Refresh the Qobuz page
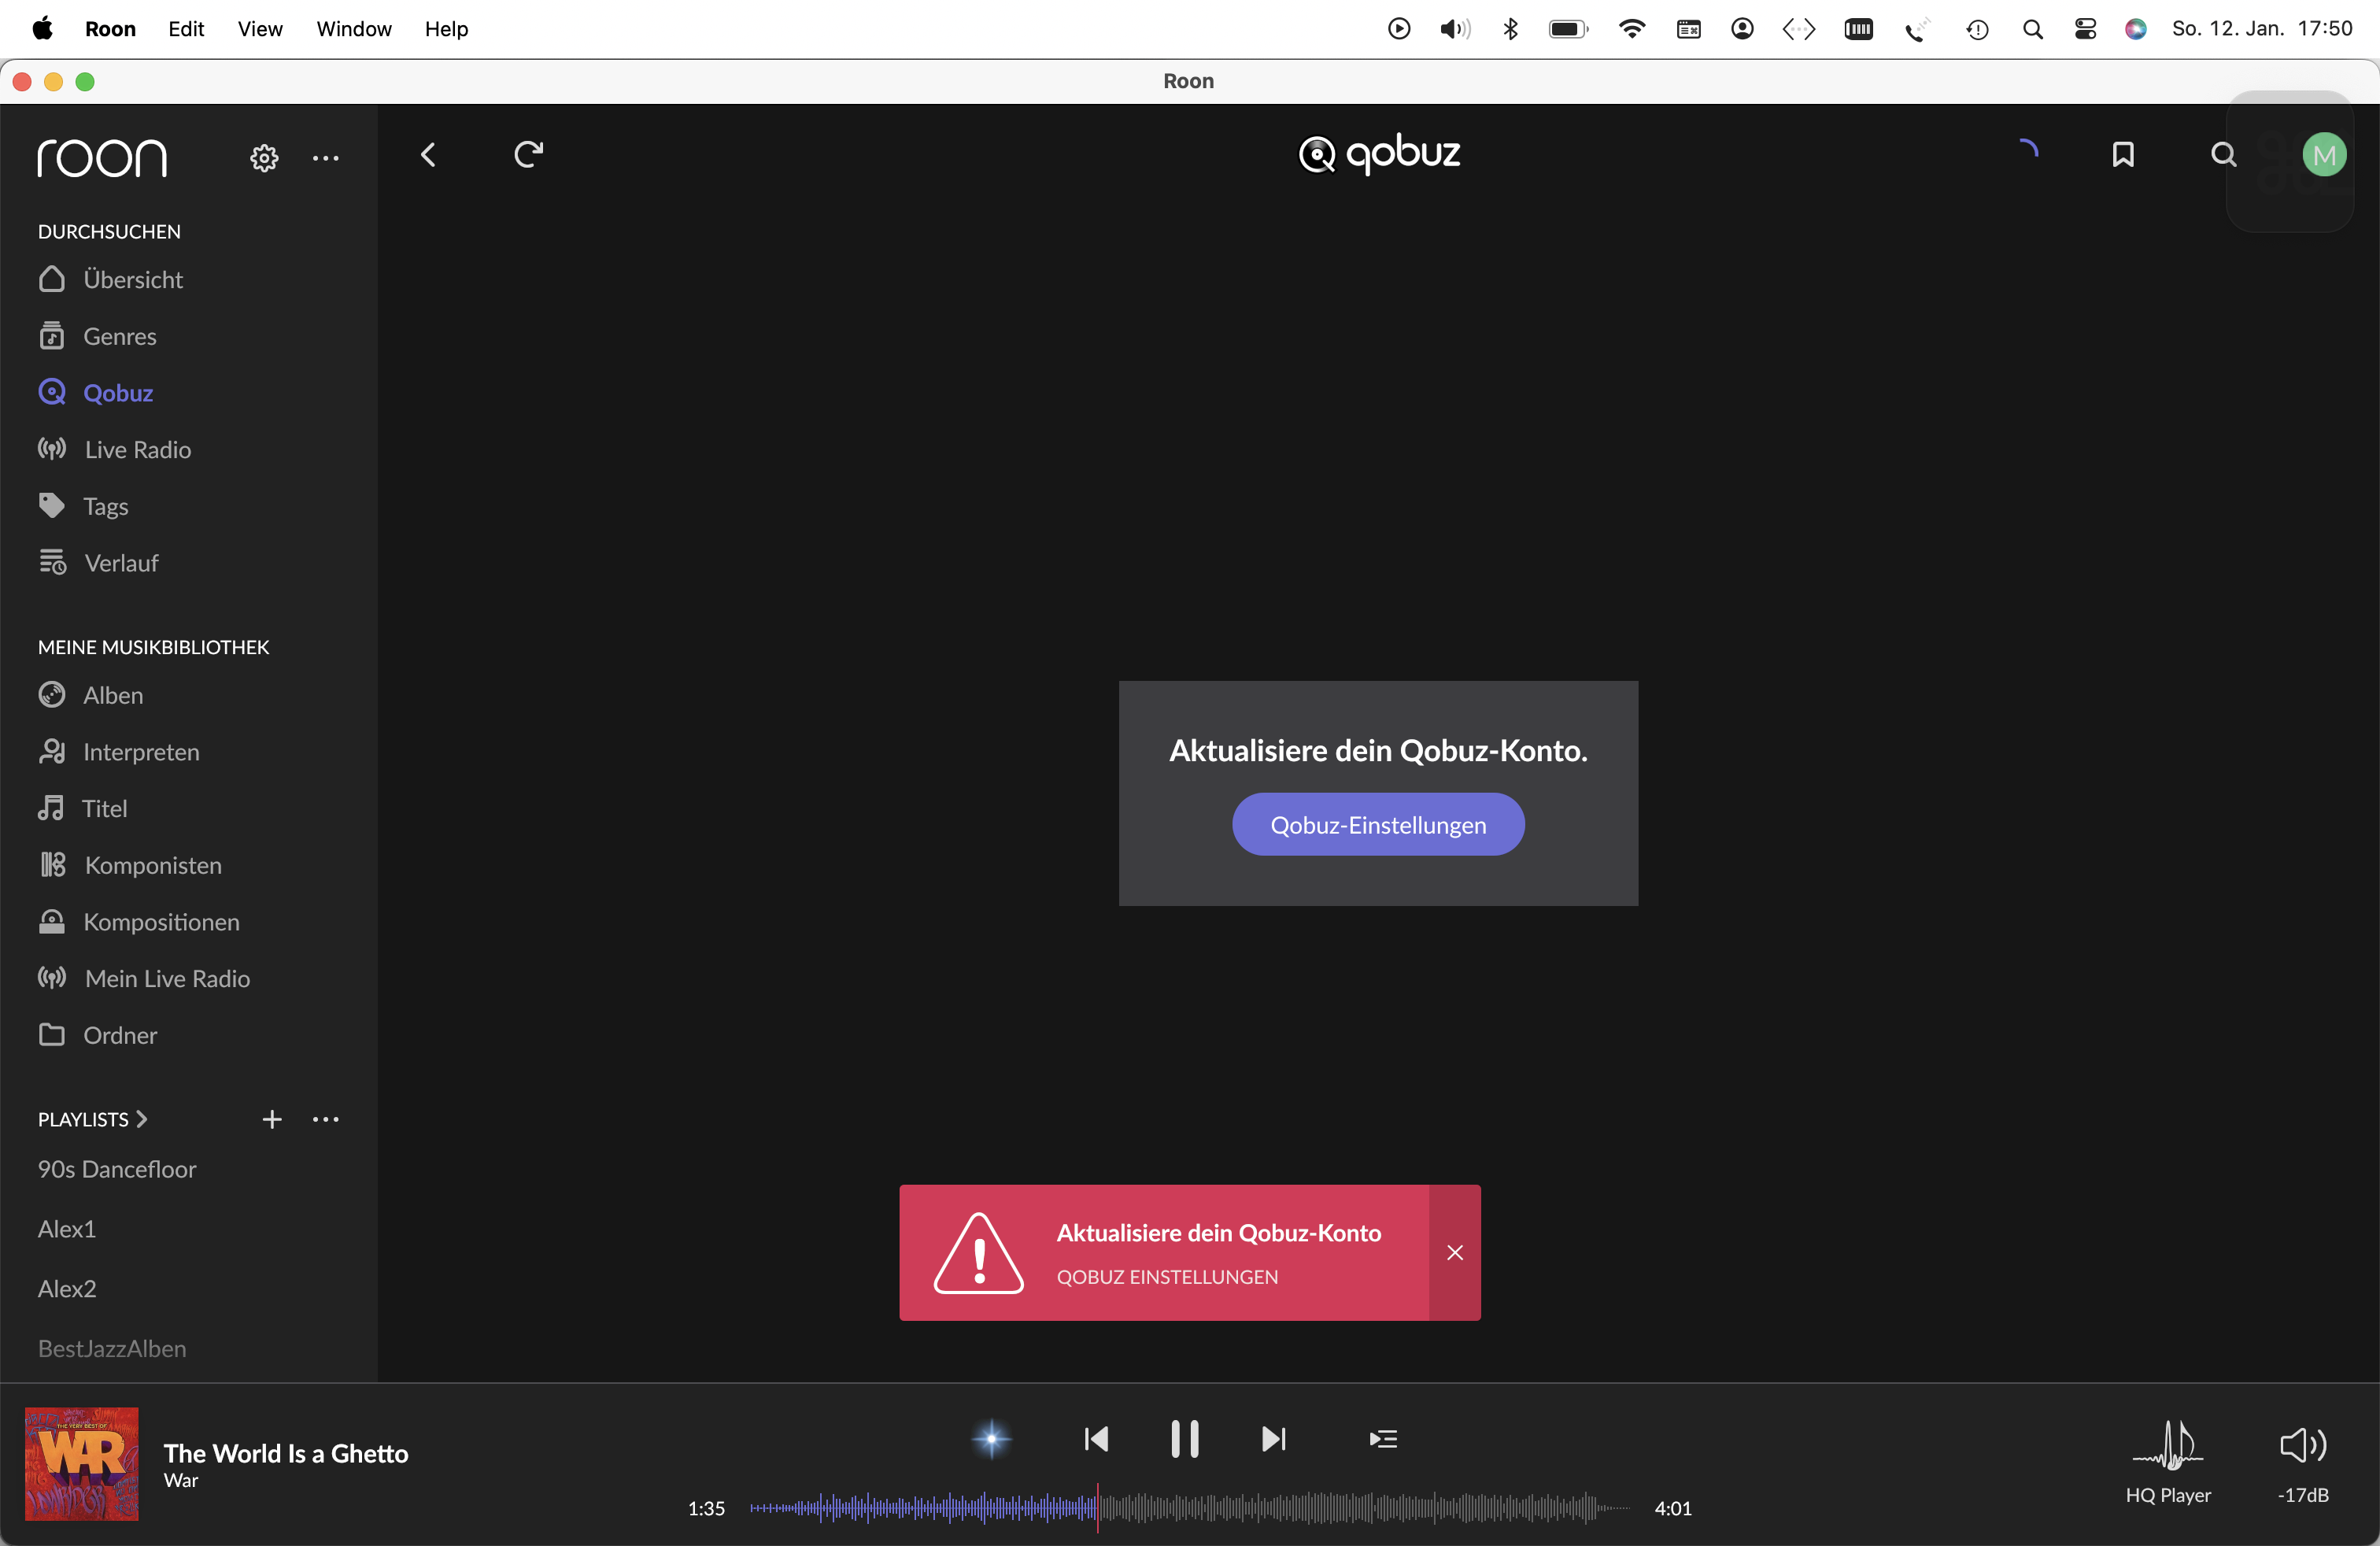This screenshot has width=2380, height=1546. tap(528, 155)
